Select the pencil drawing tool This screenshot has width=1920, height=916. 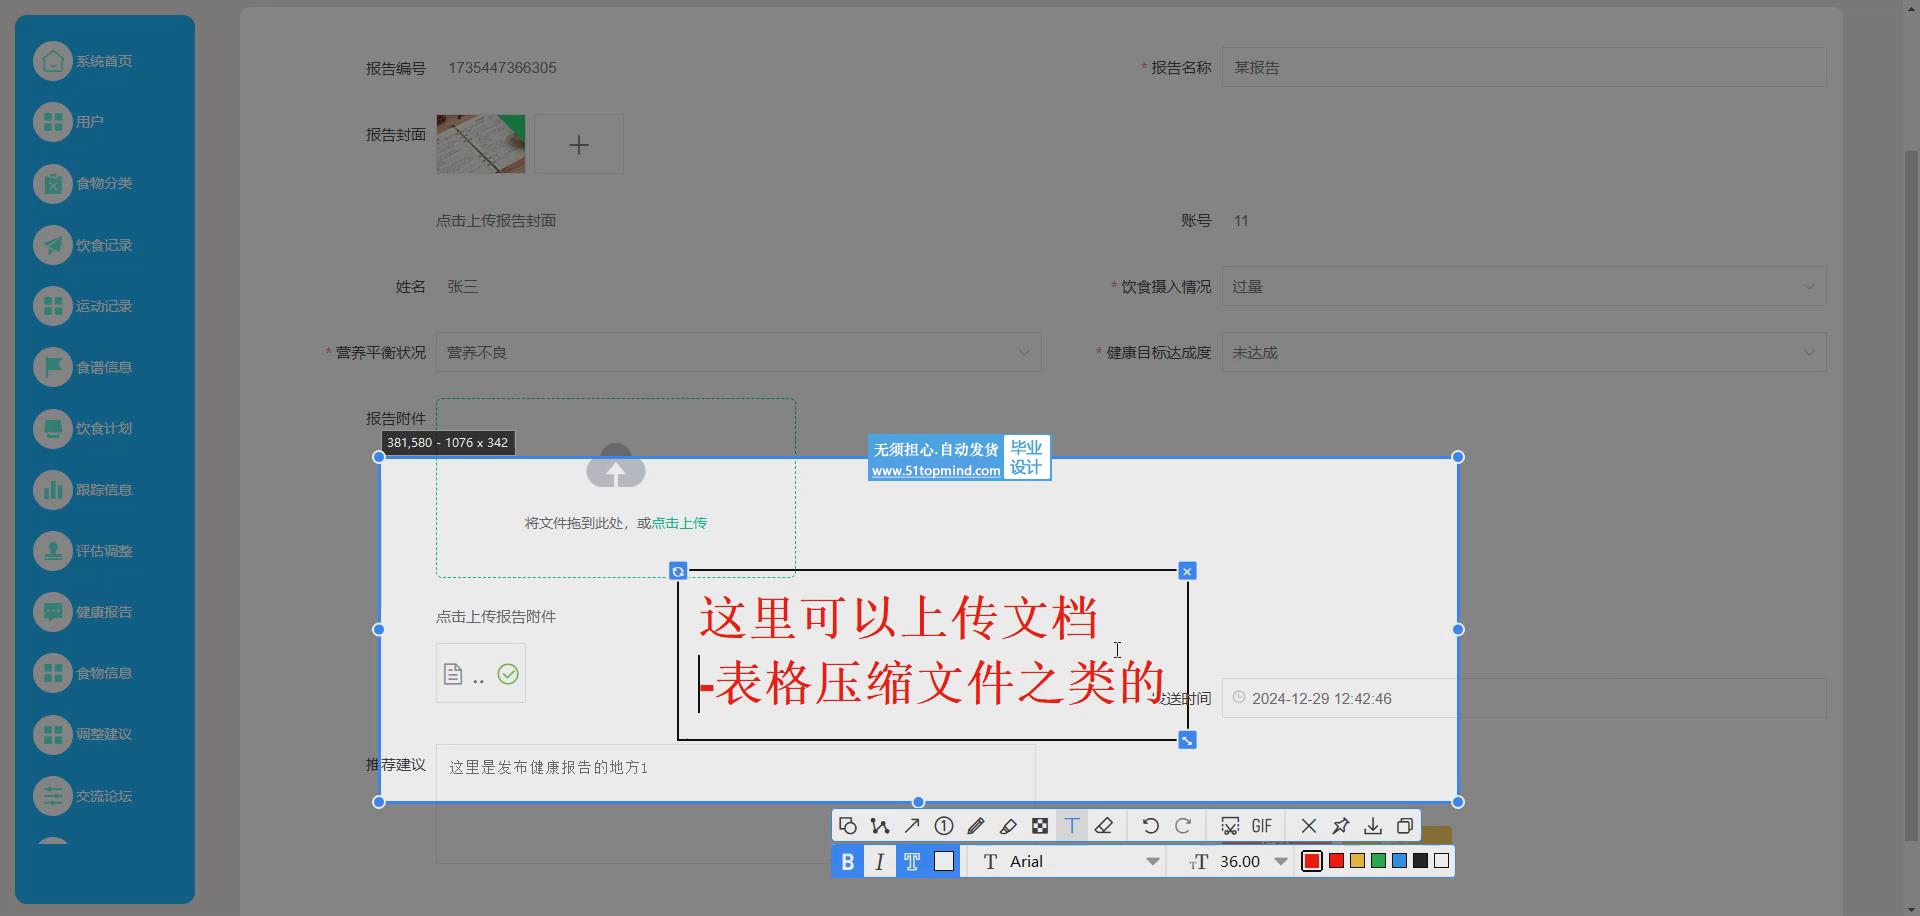tap(976, 826)
